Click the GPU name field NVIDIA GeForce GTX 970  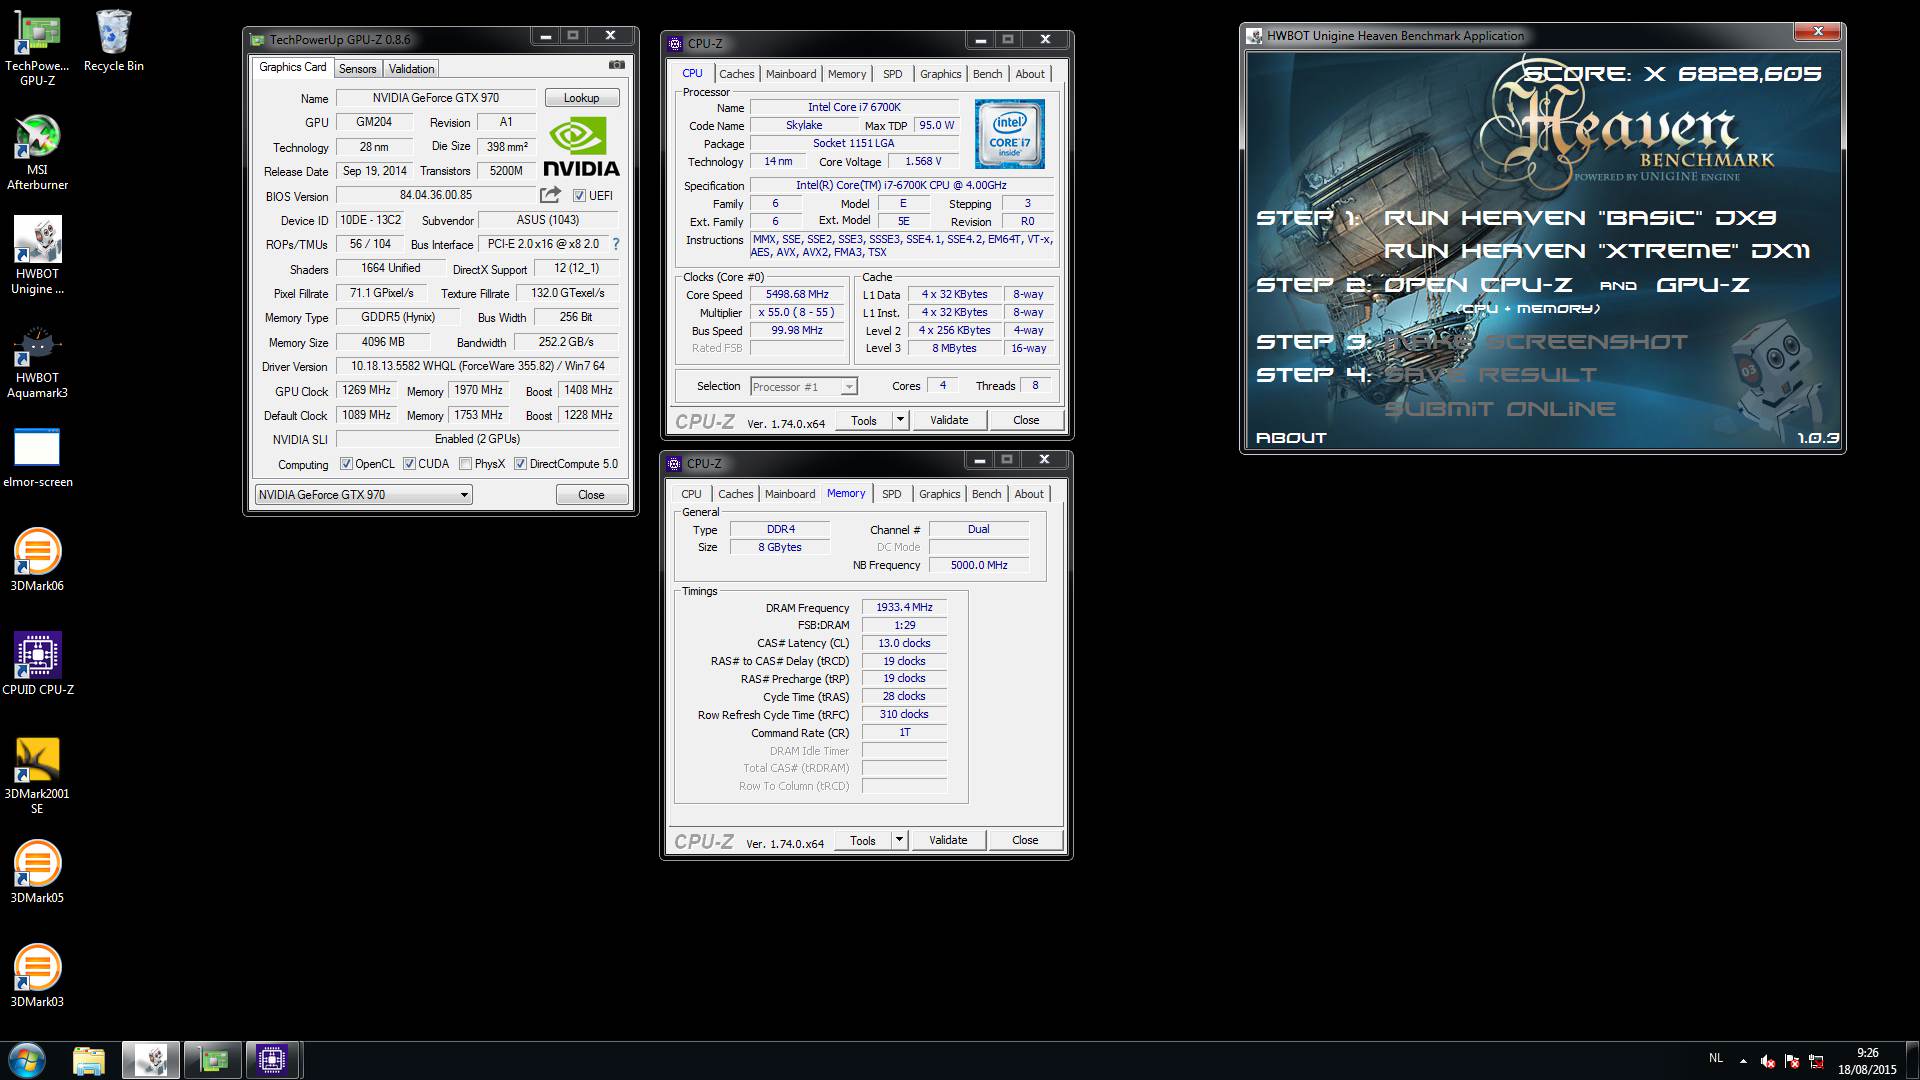click(x=436, y=98)
